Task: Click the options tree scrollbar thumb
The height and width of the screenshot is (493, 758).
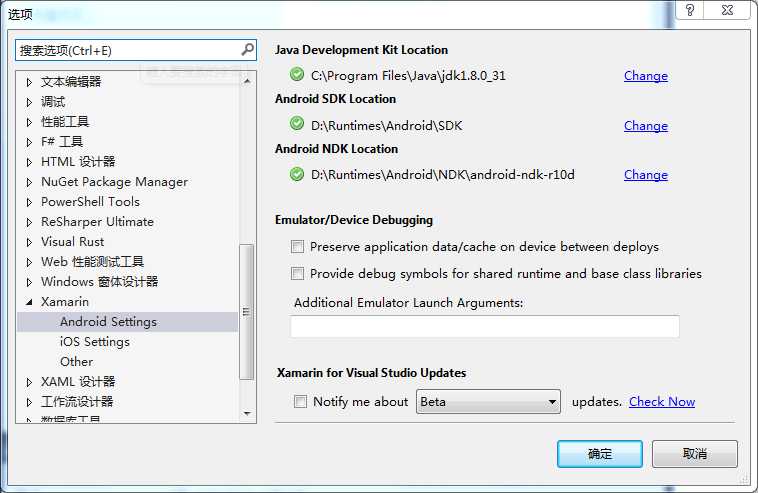Action: (x=247, y=312)
